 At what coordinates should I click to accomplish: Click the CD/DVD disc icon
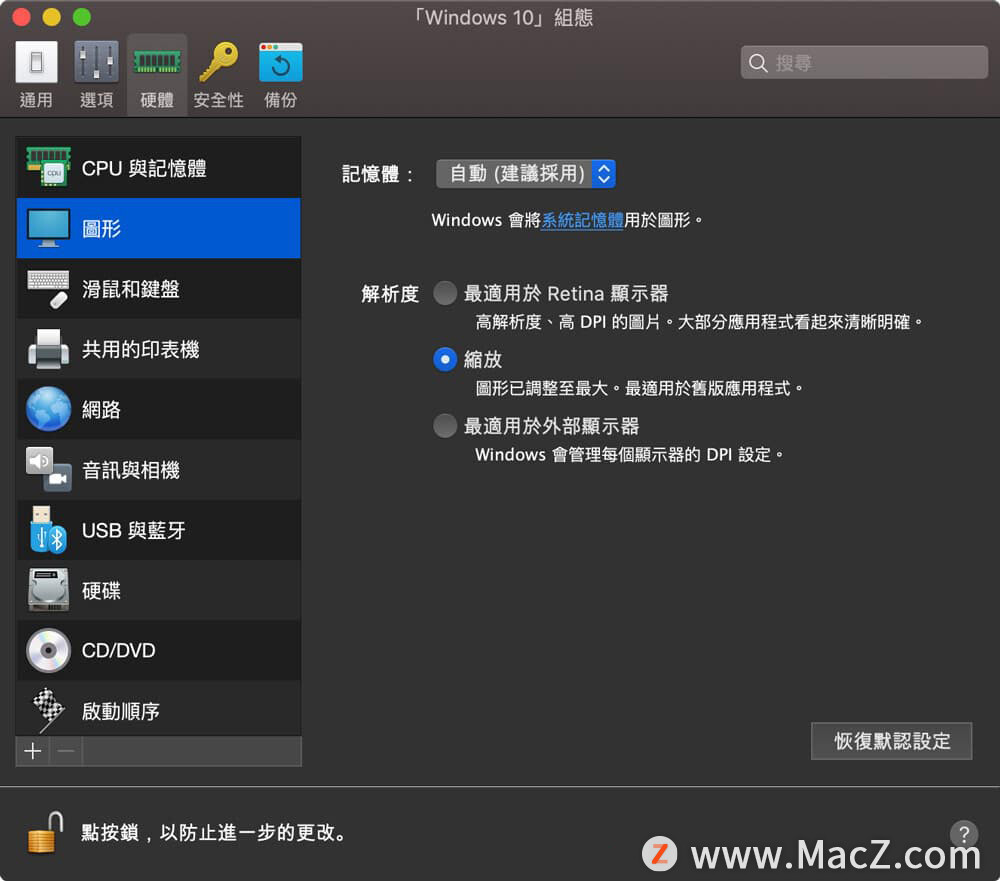[48, 650]
